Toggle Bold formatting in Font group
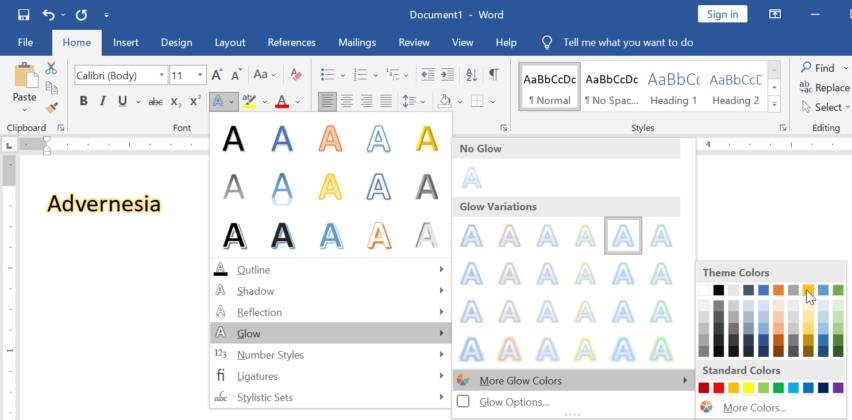Viewport: 852px width, 420px height. (x=83, y=101)
